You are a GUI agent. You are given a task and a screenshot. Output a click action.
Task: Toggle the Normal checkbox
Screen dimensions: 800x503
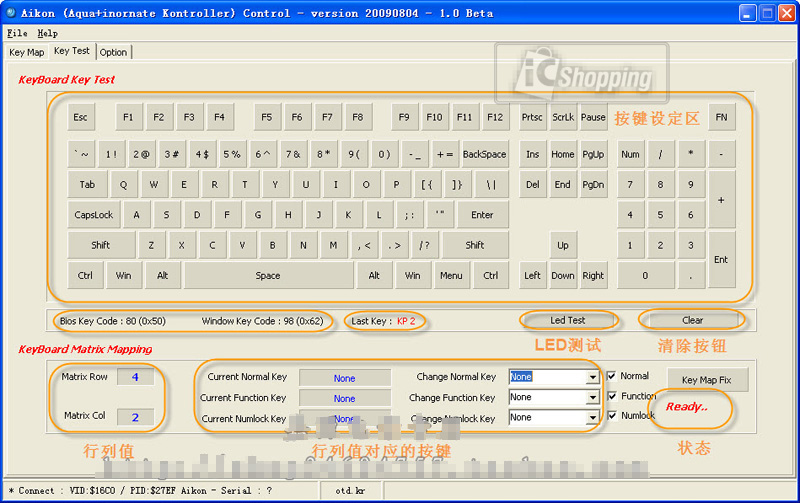pos(612,377)
